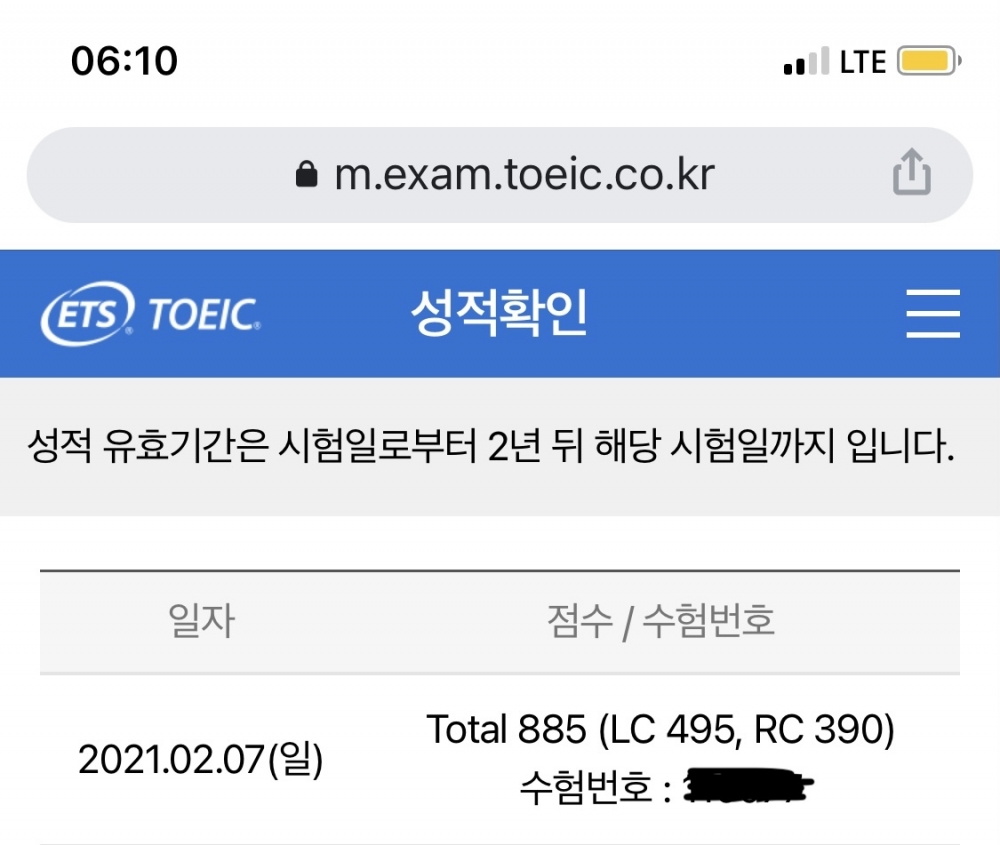Open the hamburger menu icon
This screenshot has width=1000, height=845.
tap(933, 313)
